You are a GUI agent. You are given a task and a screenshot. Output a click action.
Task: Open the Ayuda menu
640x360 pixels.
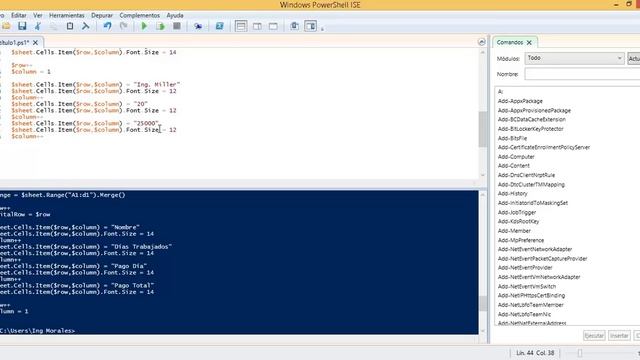point(175,15)
